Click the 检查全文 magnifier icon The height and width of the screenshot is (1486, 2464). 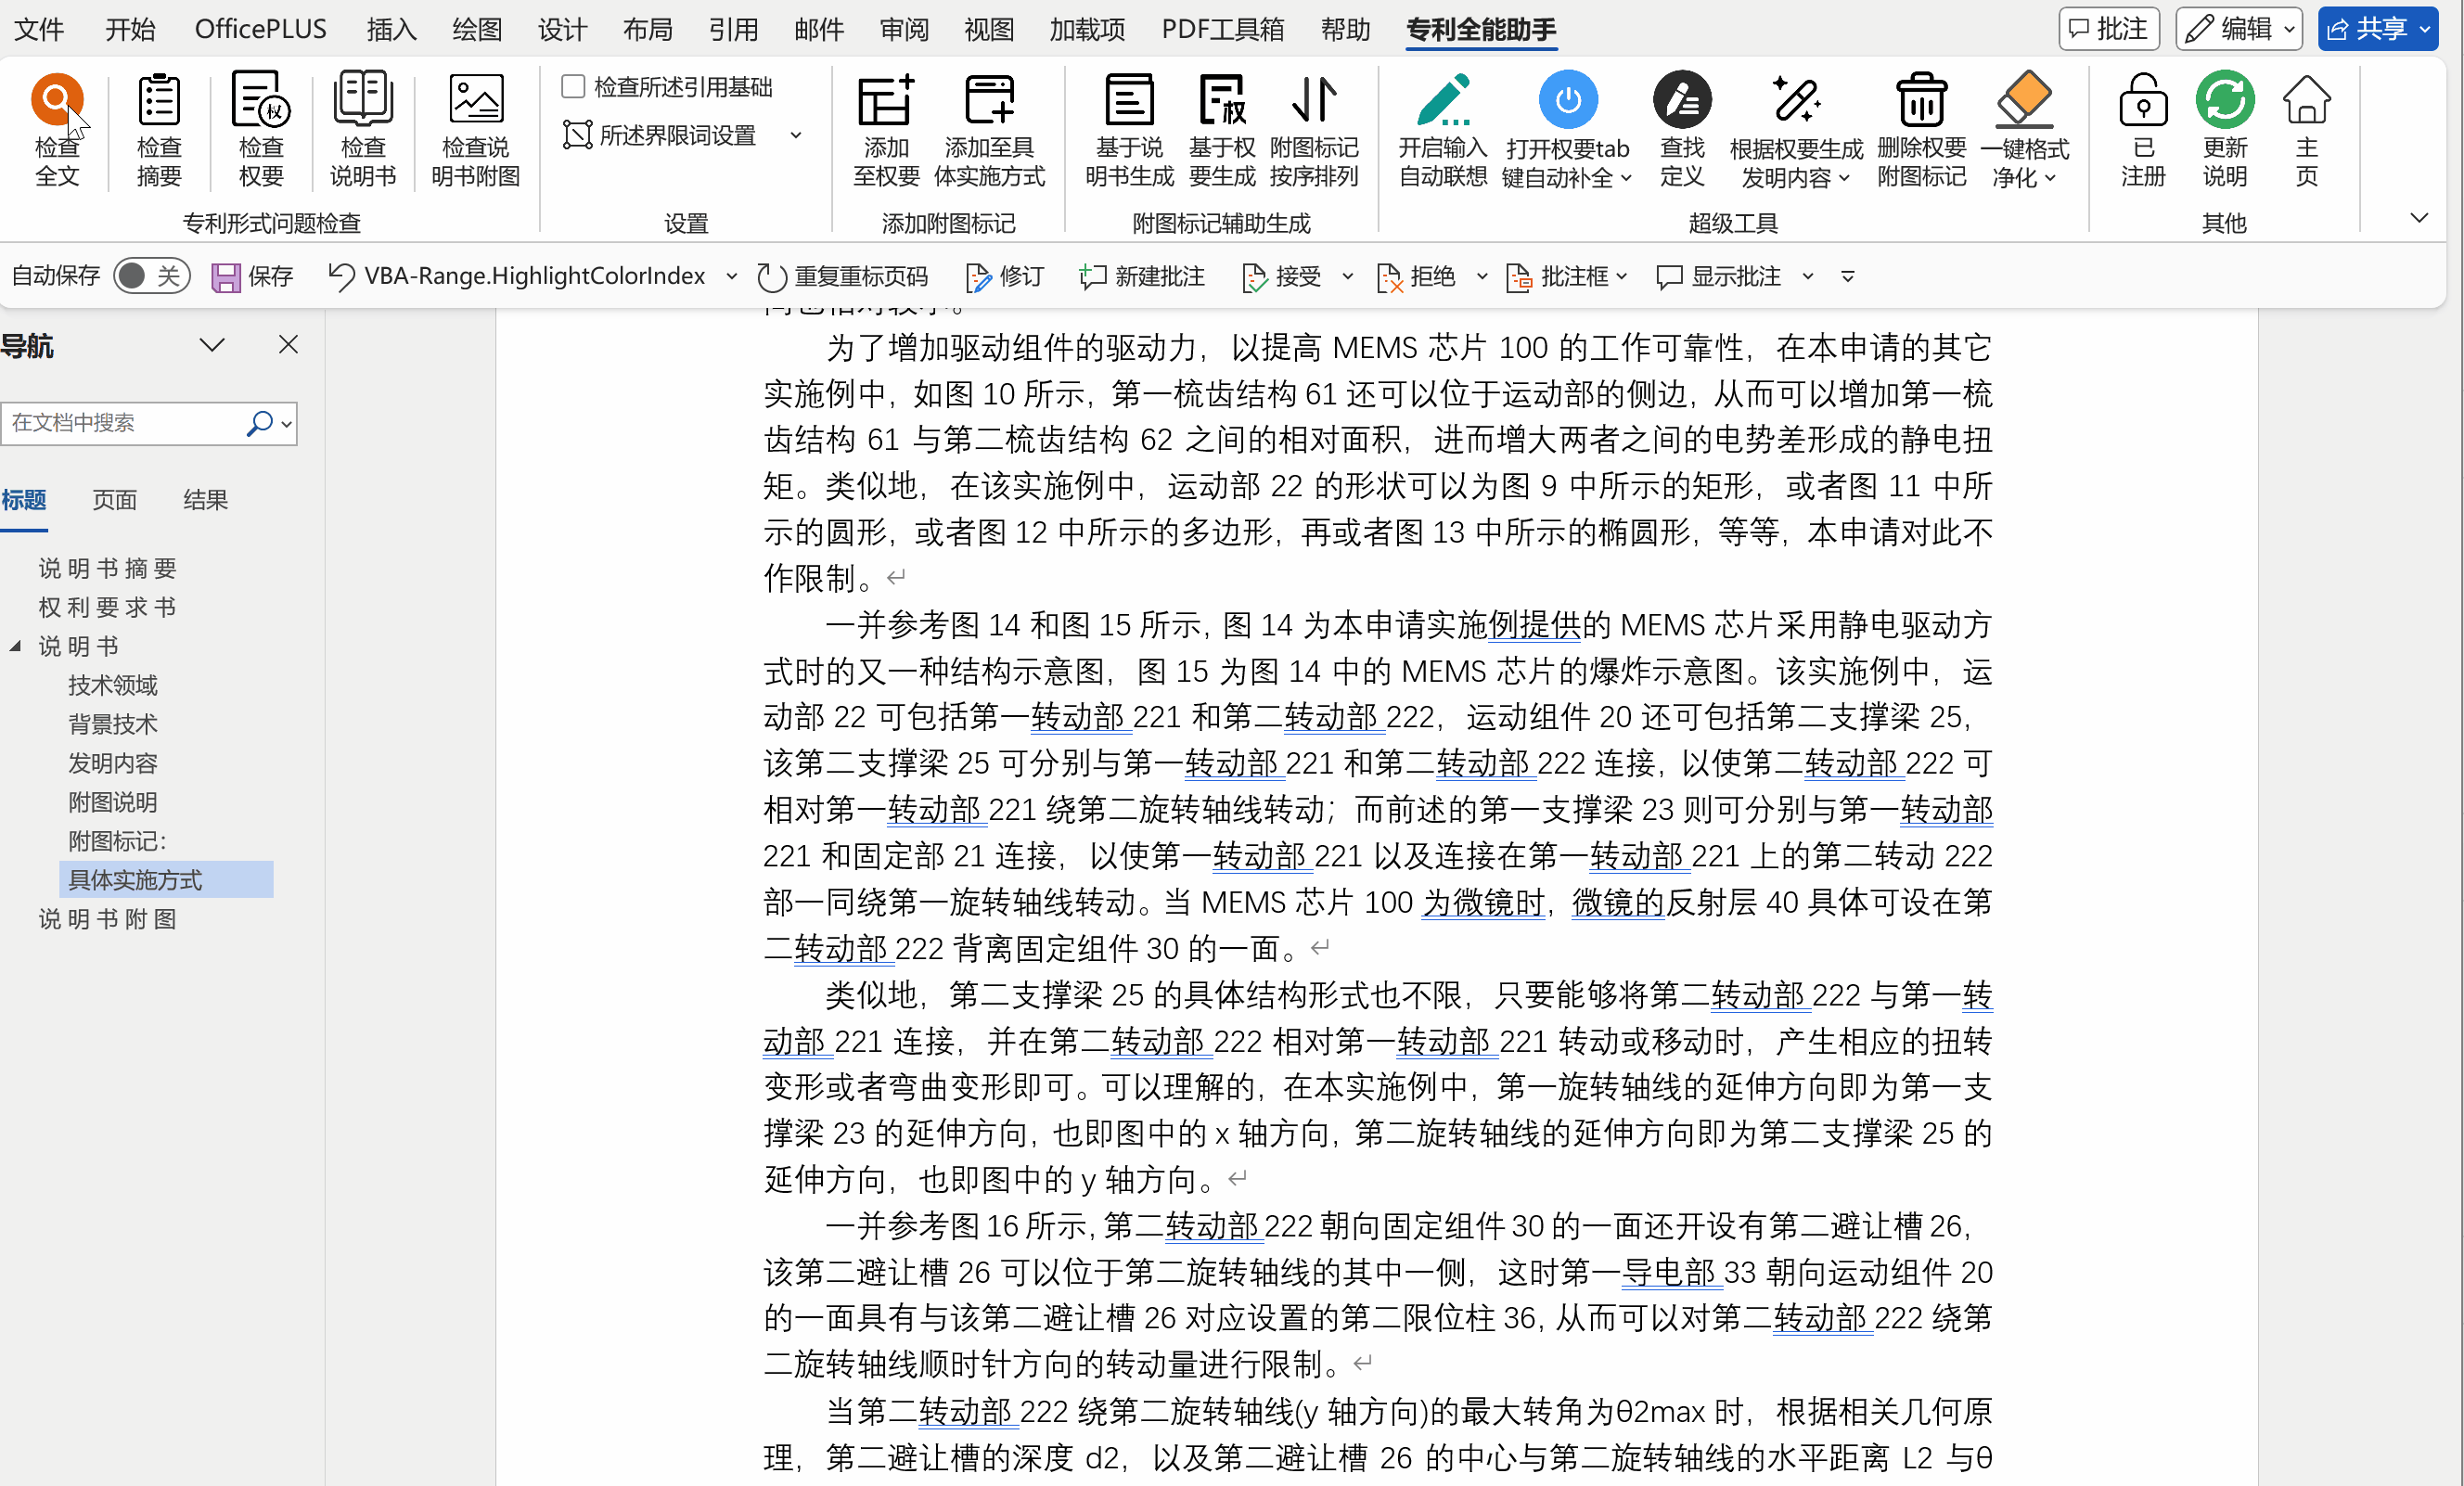[56, 99]
